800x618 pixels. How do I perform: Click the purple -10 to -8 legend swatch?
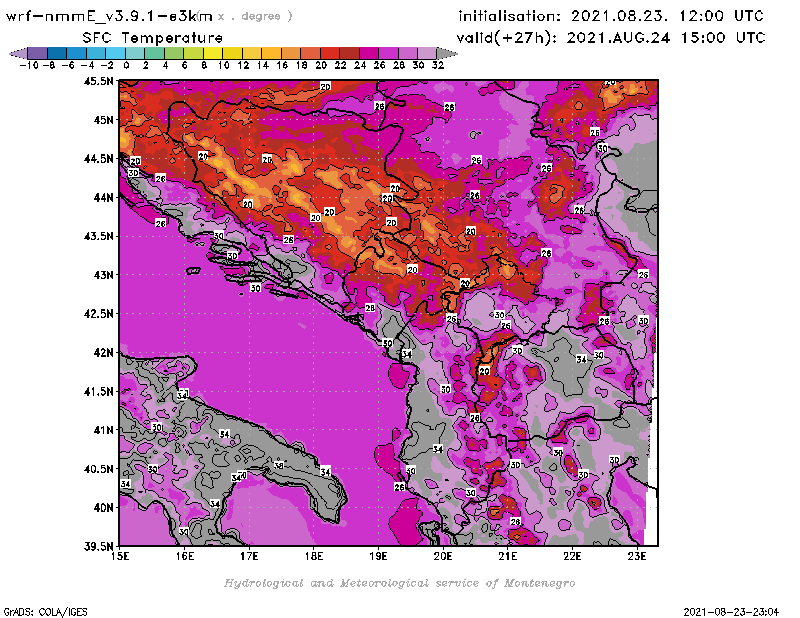tap(38, 53)
